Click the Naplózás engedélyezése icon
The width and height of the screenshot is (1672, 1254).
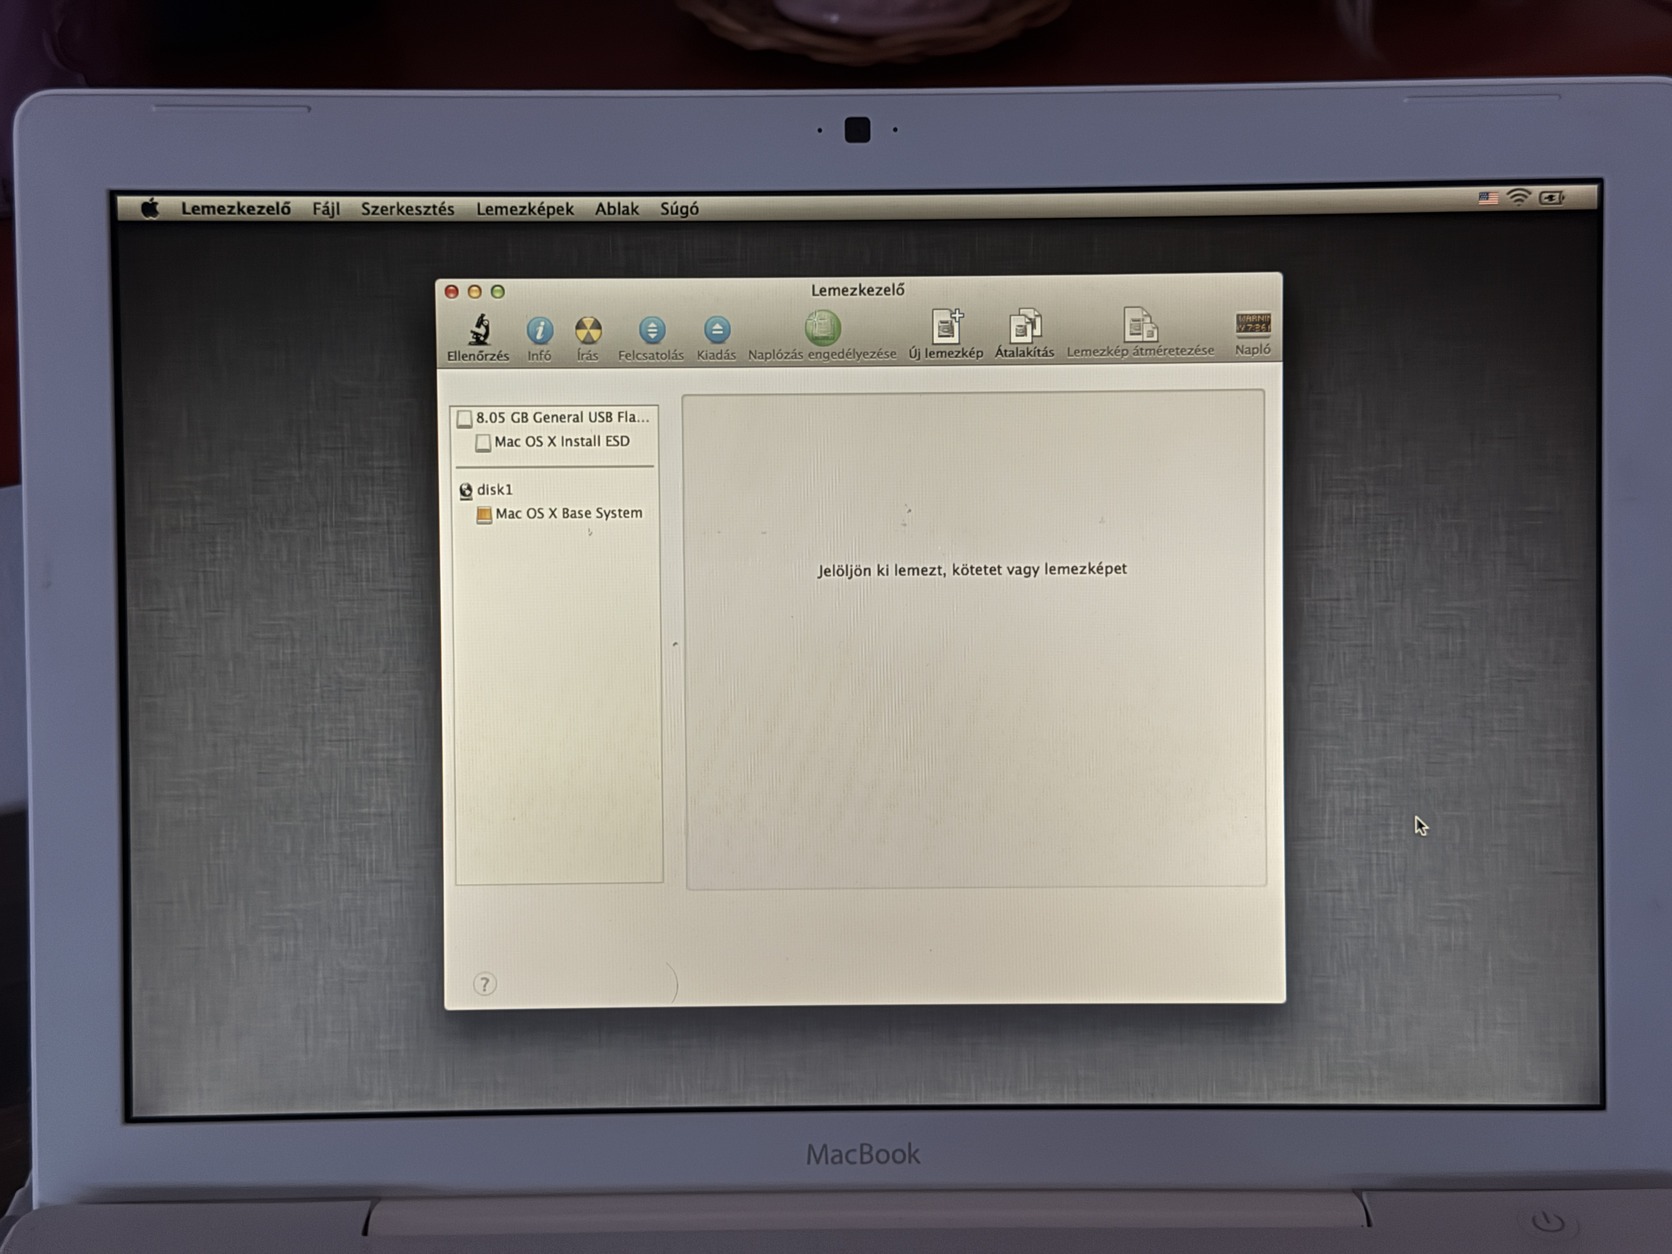click(x=822, y=327)
